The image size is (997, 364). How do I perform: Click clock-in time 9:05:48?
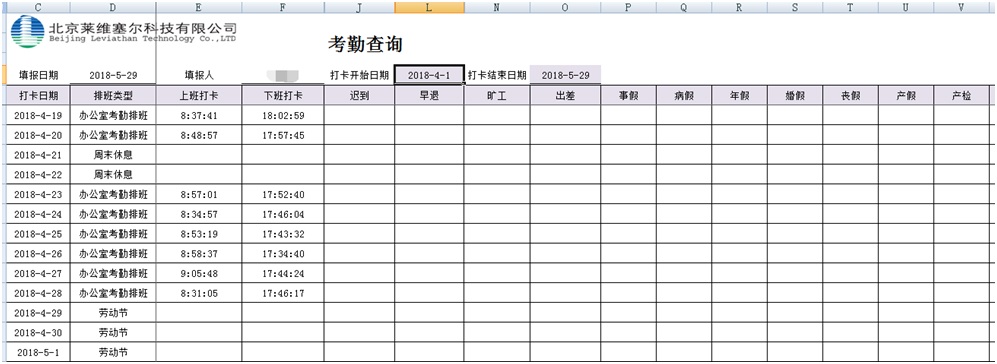(x=199, y=274)
